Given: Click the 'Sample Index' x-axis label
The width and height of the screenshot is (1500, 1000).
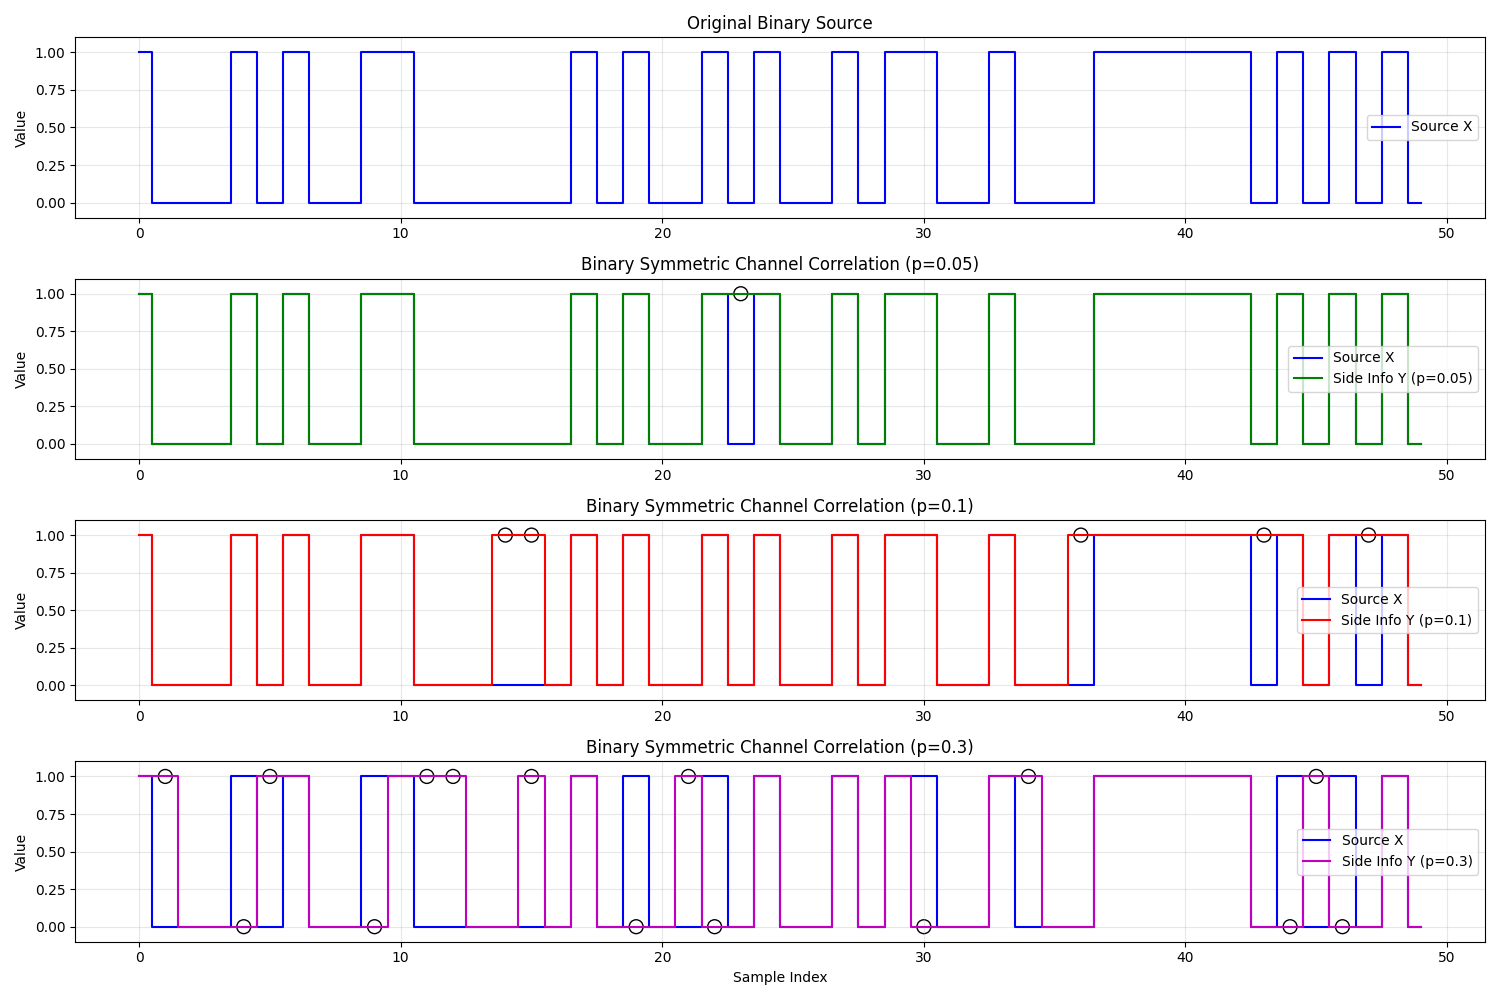Looking at the screenshot, I should (x=779, y=977).
